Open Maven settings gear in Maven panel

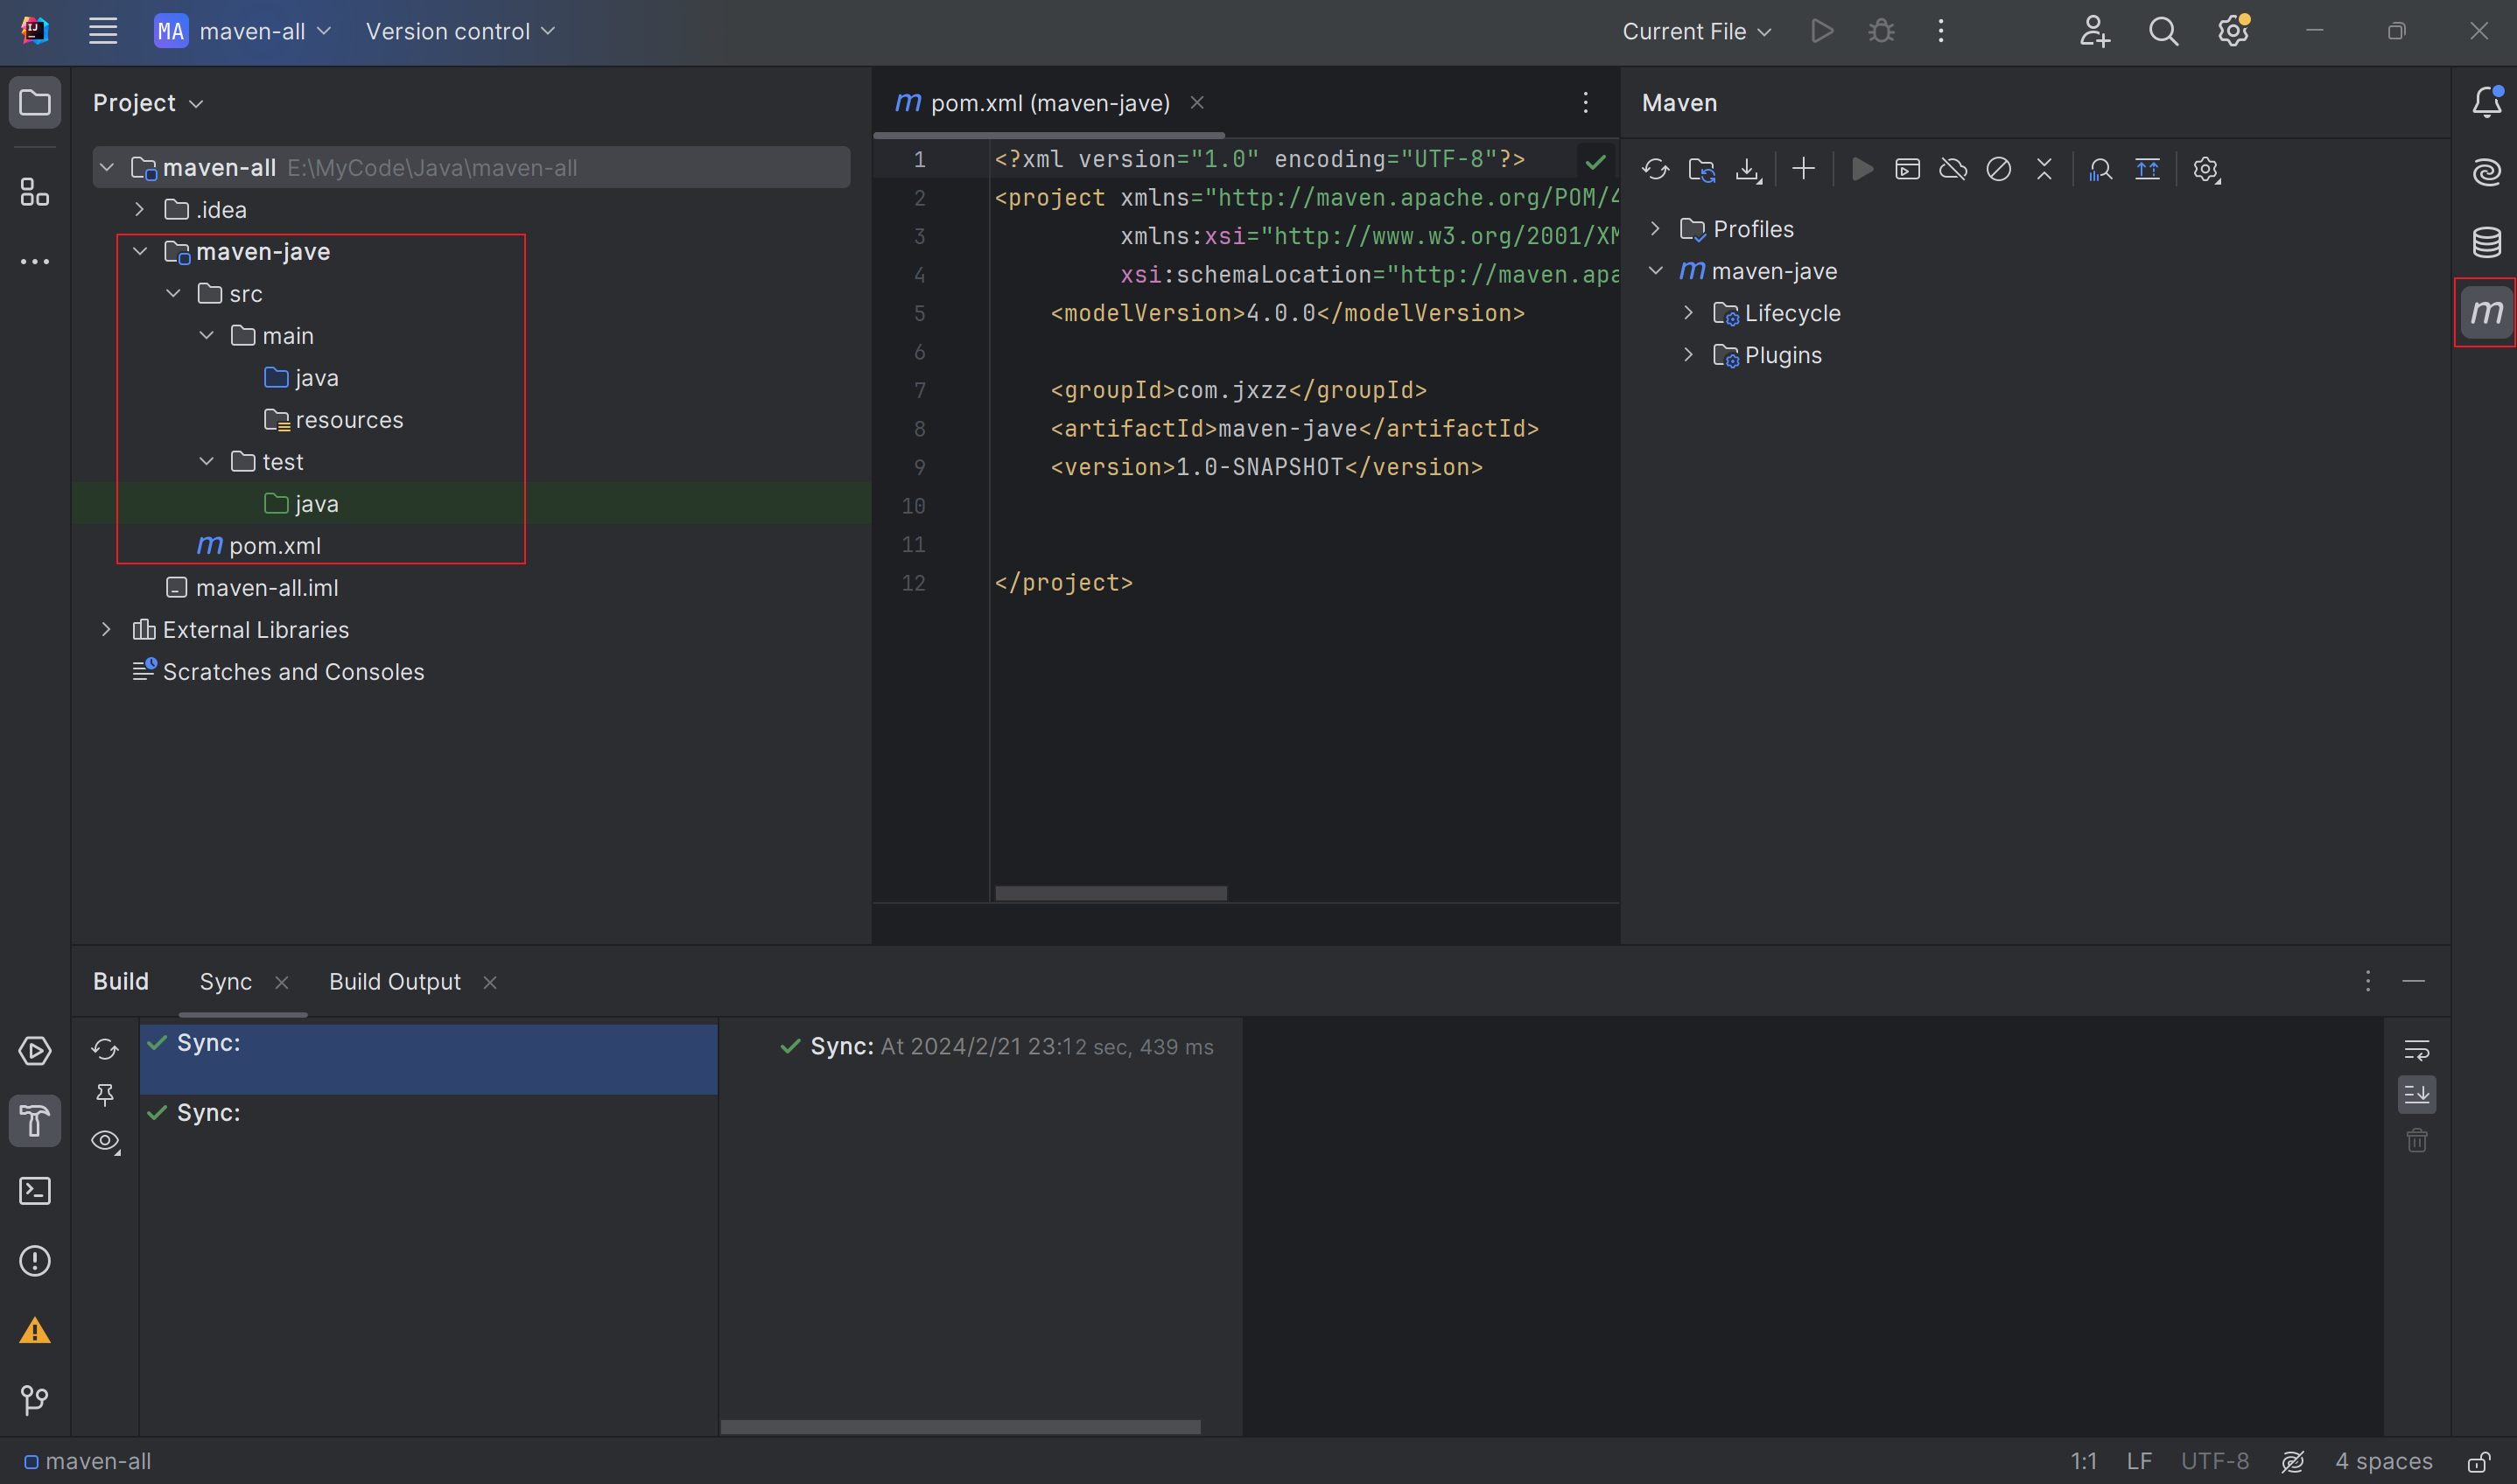coord(2206,169)
